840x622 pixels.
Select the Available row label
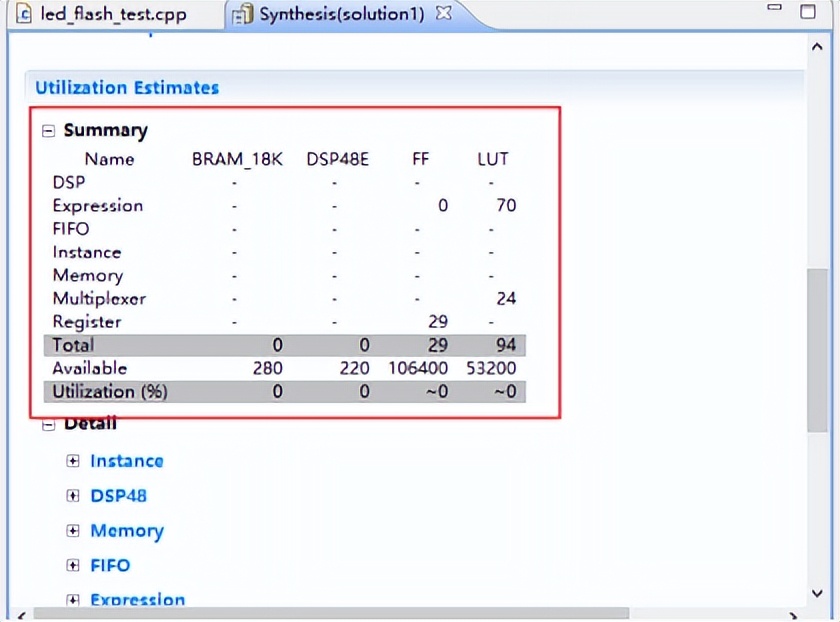pos(90,368)
